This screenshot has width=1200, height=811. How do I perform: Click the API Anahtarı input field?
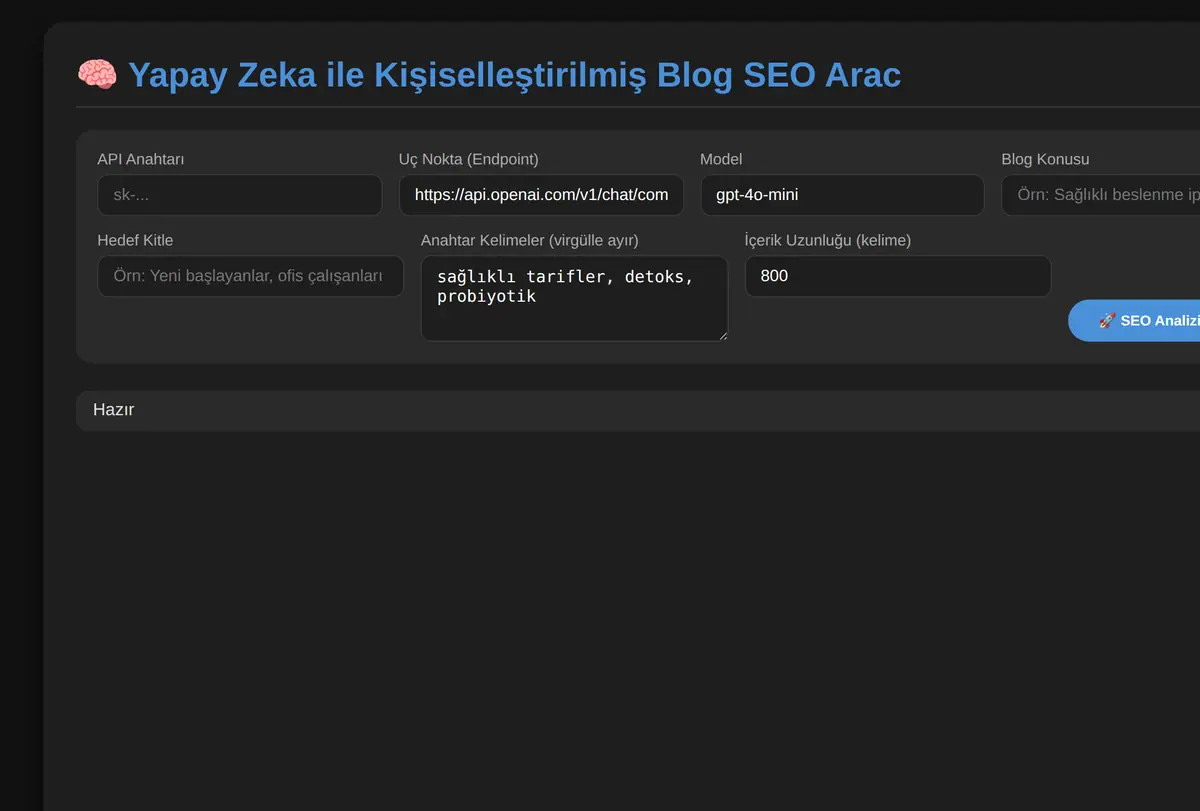[240, 195]
